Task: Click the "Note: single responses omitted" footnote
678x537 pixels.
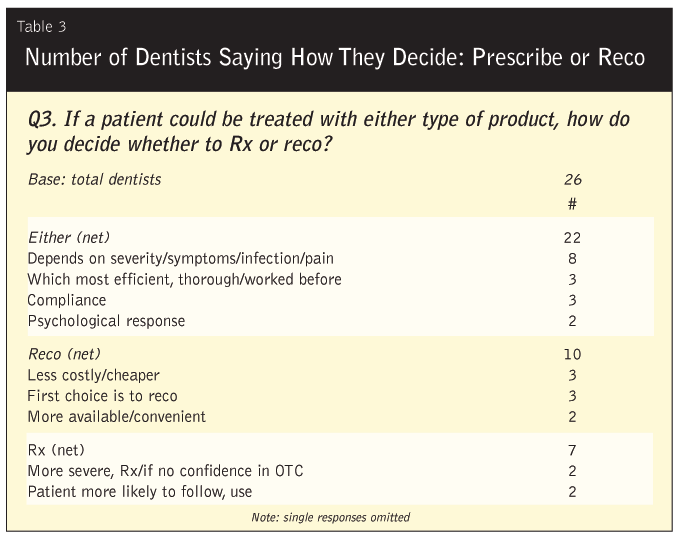Action: coord(332,517)
